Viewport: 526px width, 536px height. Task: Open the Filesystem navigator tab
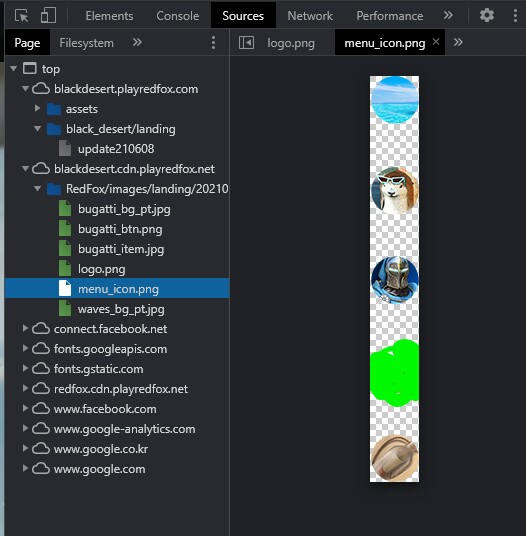(86, 43)
